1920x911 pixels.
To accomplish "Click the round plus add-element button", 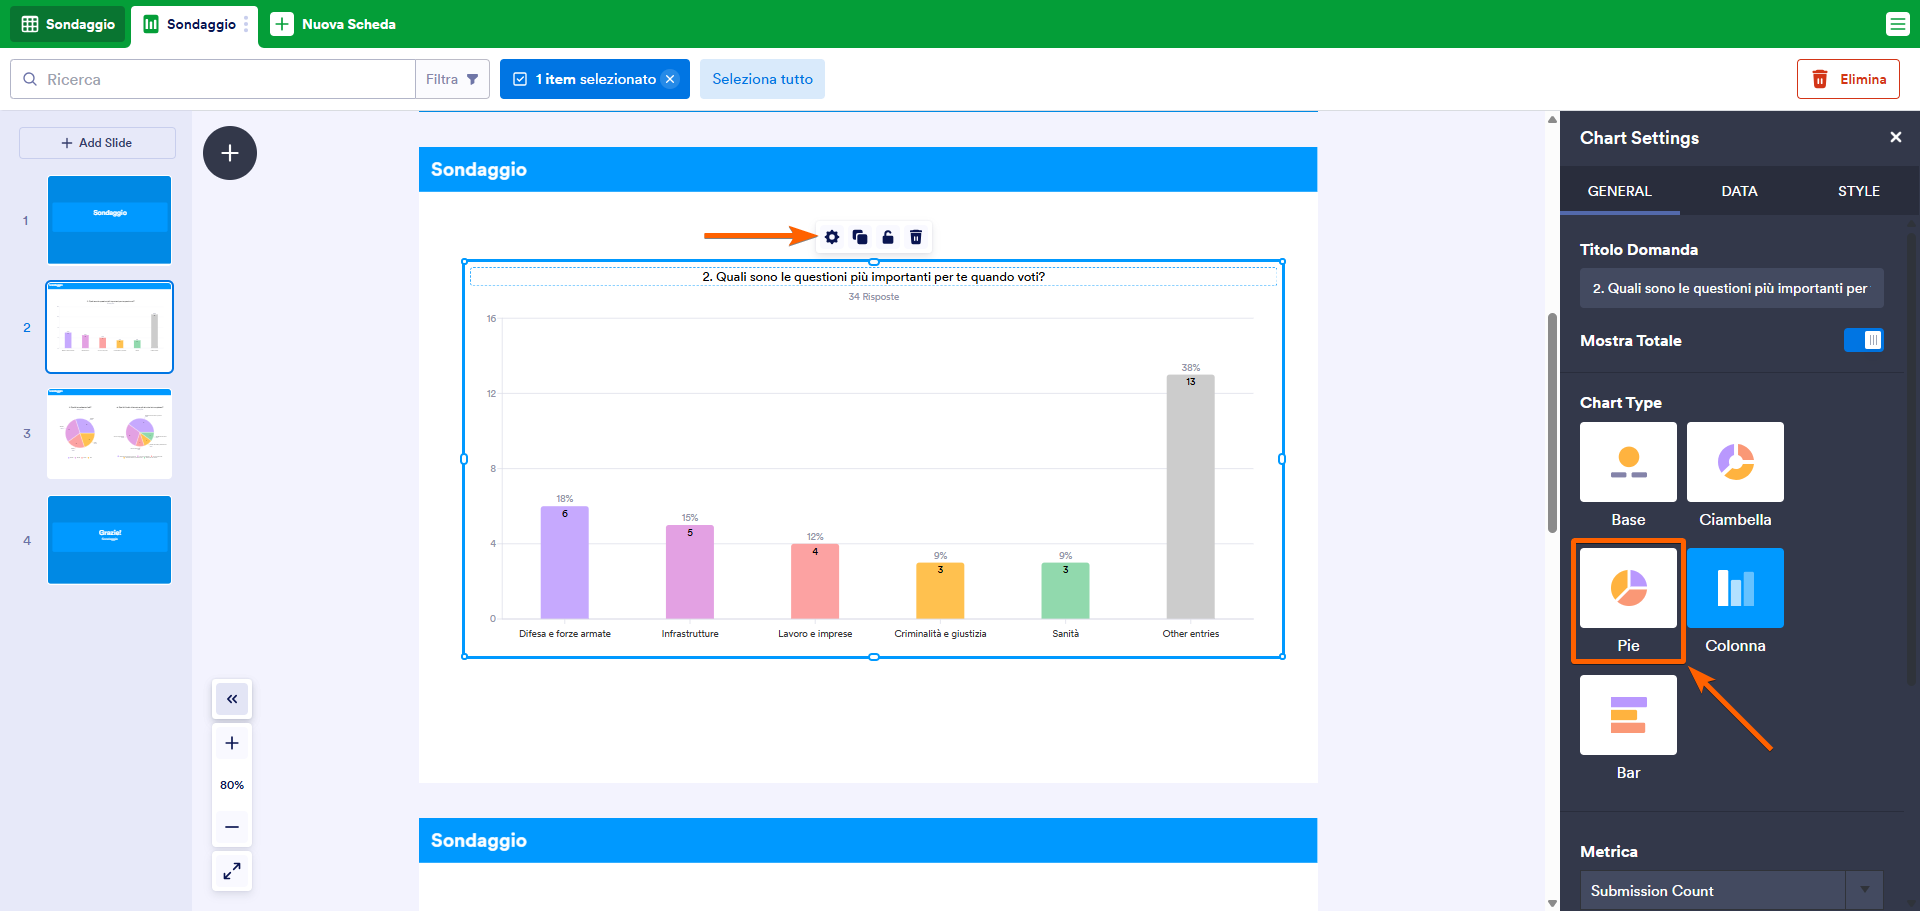I will pyautogui.click(x=230, y=153).
